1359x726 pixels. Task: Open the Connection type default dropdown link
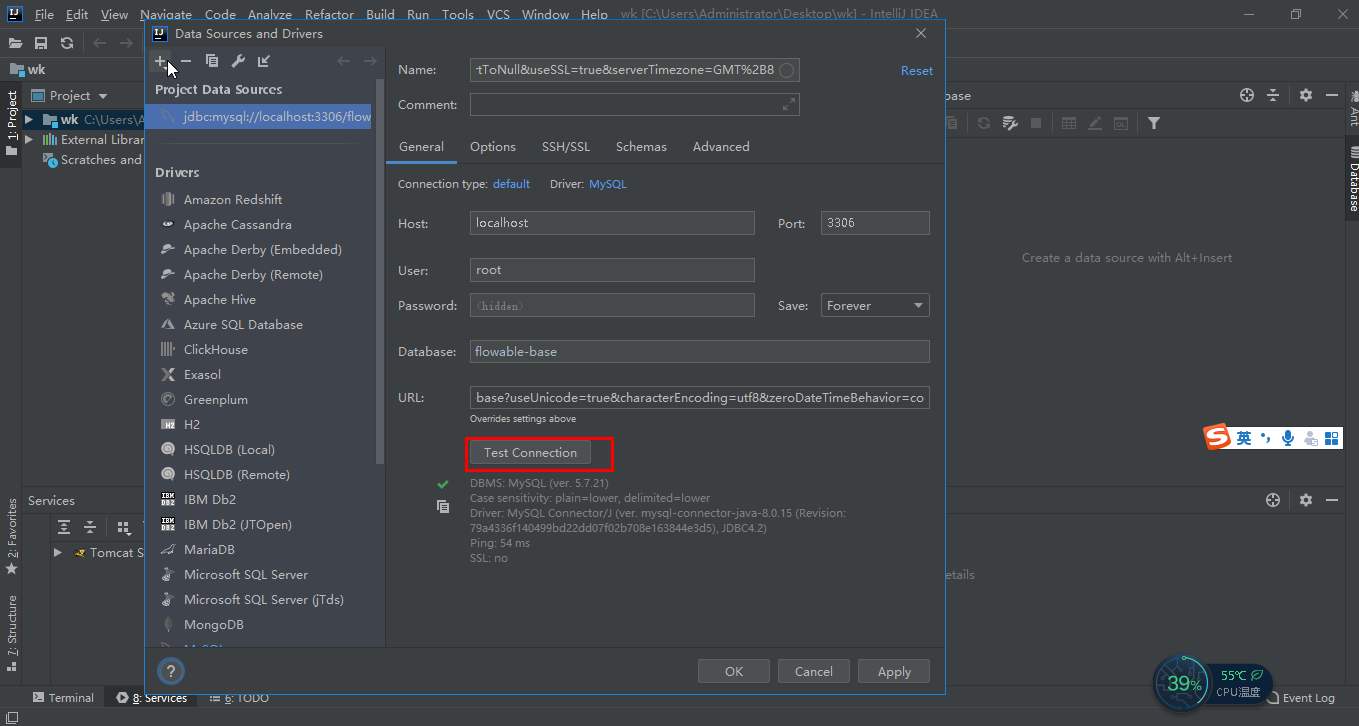tap(511, 184)
